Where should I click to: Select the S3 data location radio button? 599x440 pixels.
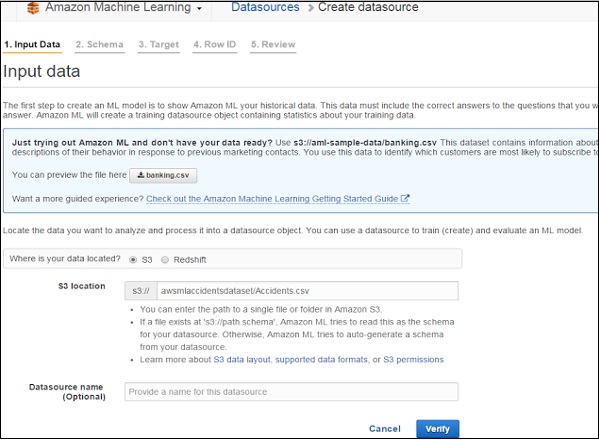tap(133, 260)
